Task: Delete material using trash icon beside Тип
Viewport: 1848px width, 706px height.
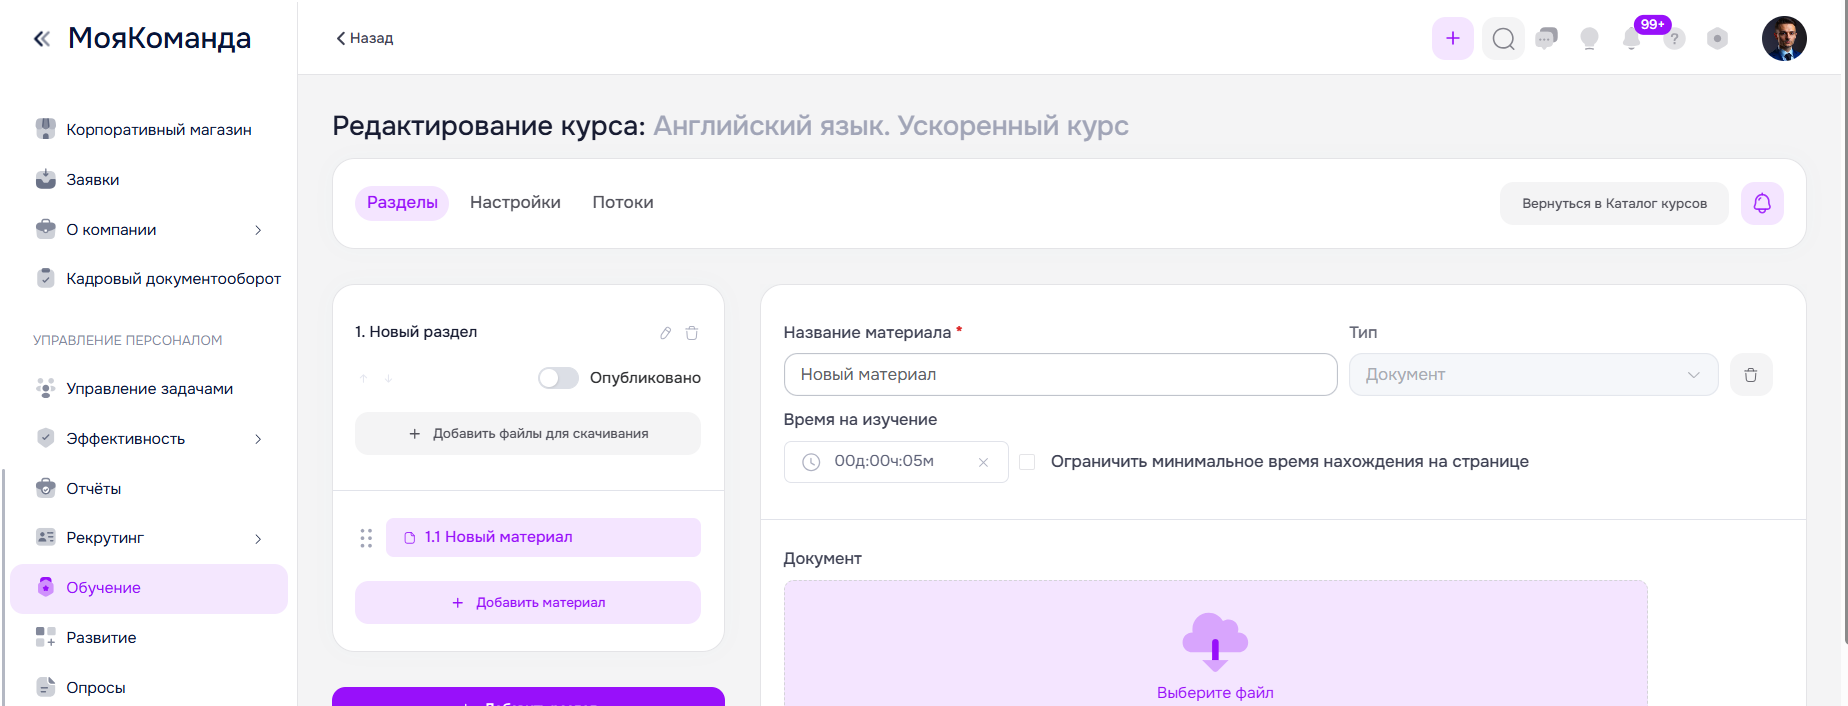Action: click(1750, 375)
